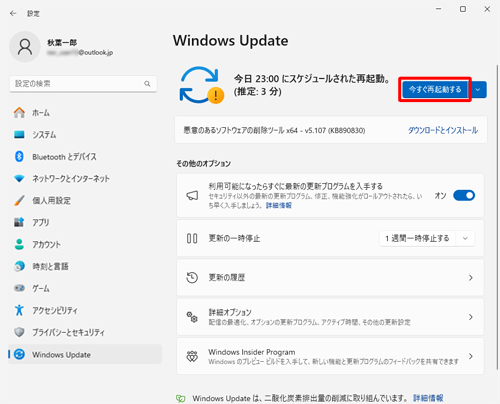Open Windows Insider Program via its chevron
The width and height of the screenshot is (500, 404).
(471, 356)
